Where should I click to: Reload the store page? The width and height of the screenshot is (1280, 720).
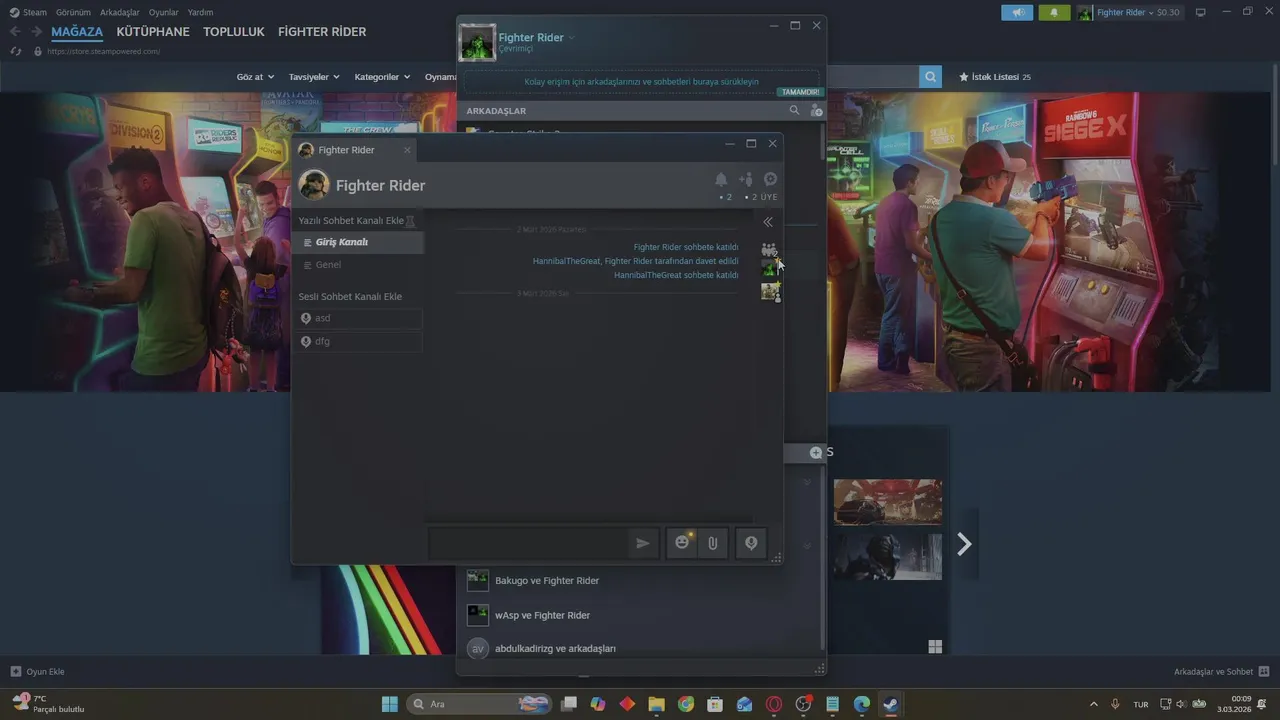(15, 51)
